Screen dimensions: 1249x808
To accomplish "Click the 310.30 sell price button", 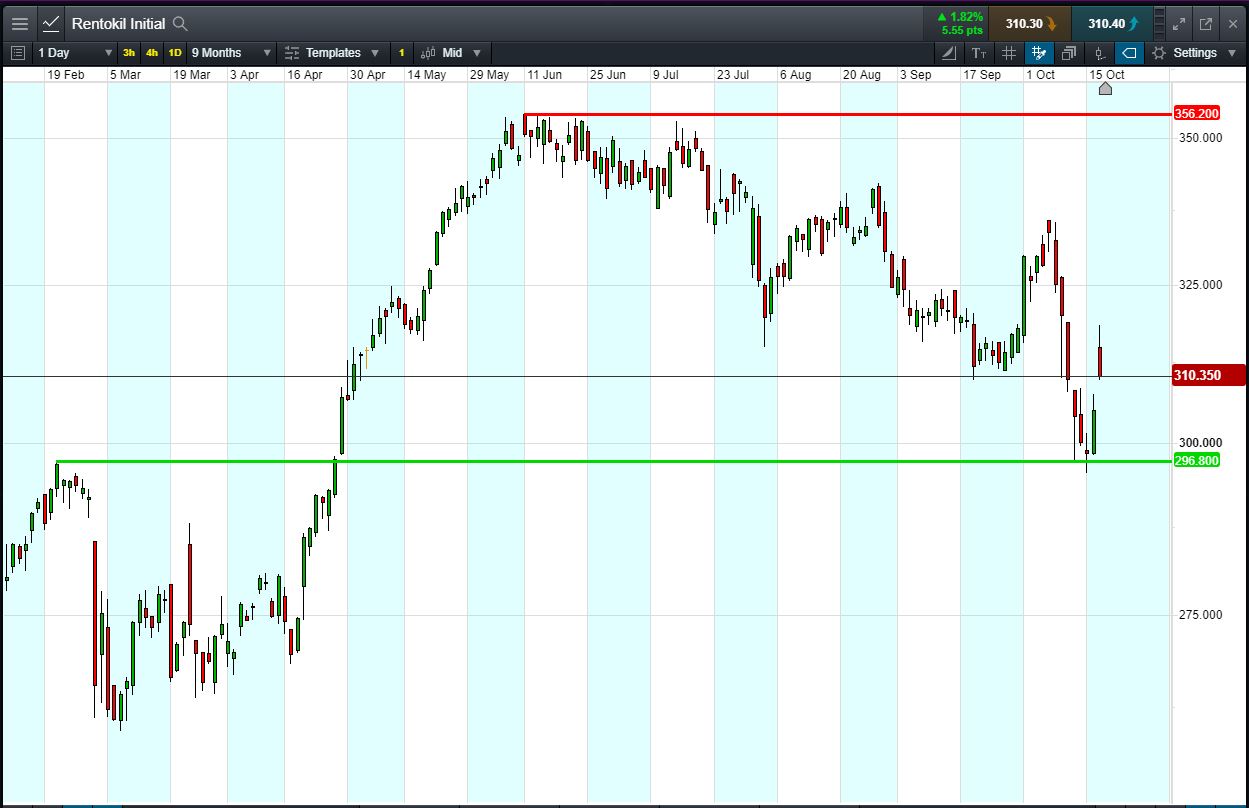I will (x=1030, y=23).
